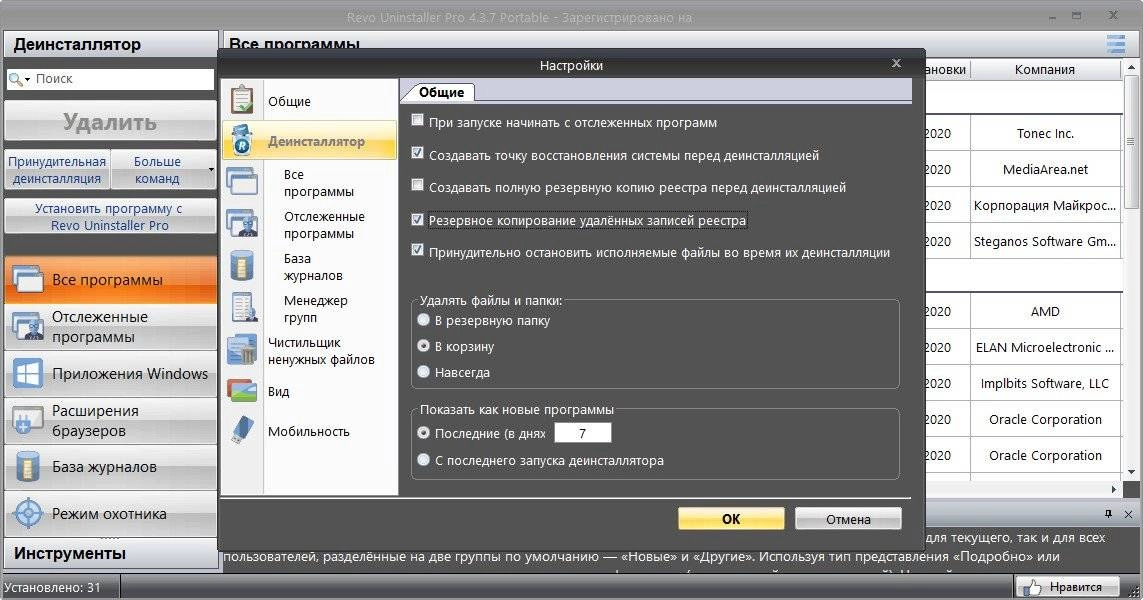Image resolution: width=1143 pixels, height=600 pixels.
Task: Click the days value field showing 7
Action: click(x=582, y=433)
